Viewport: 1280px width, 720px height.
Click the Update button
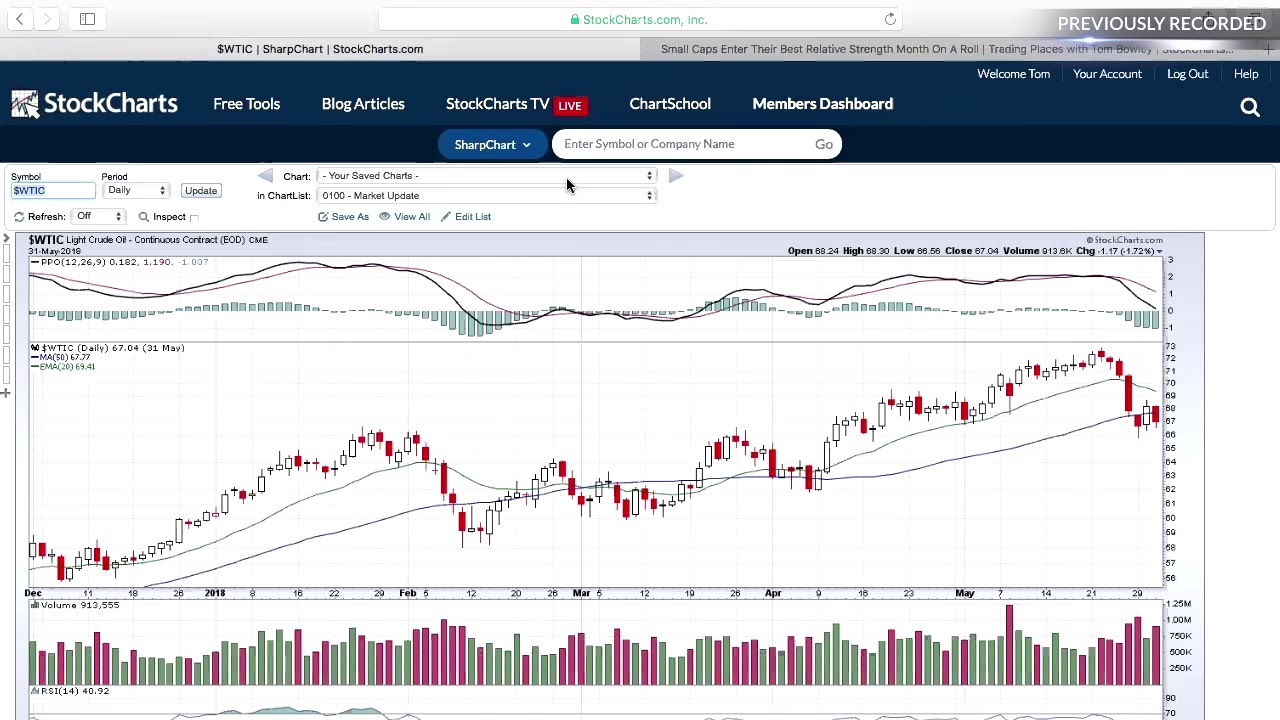(x=200, y=191)
